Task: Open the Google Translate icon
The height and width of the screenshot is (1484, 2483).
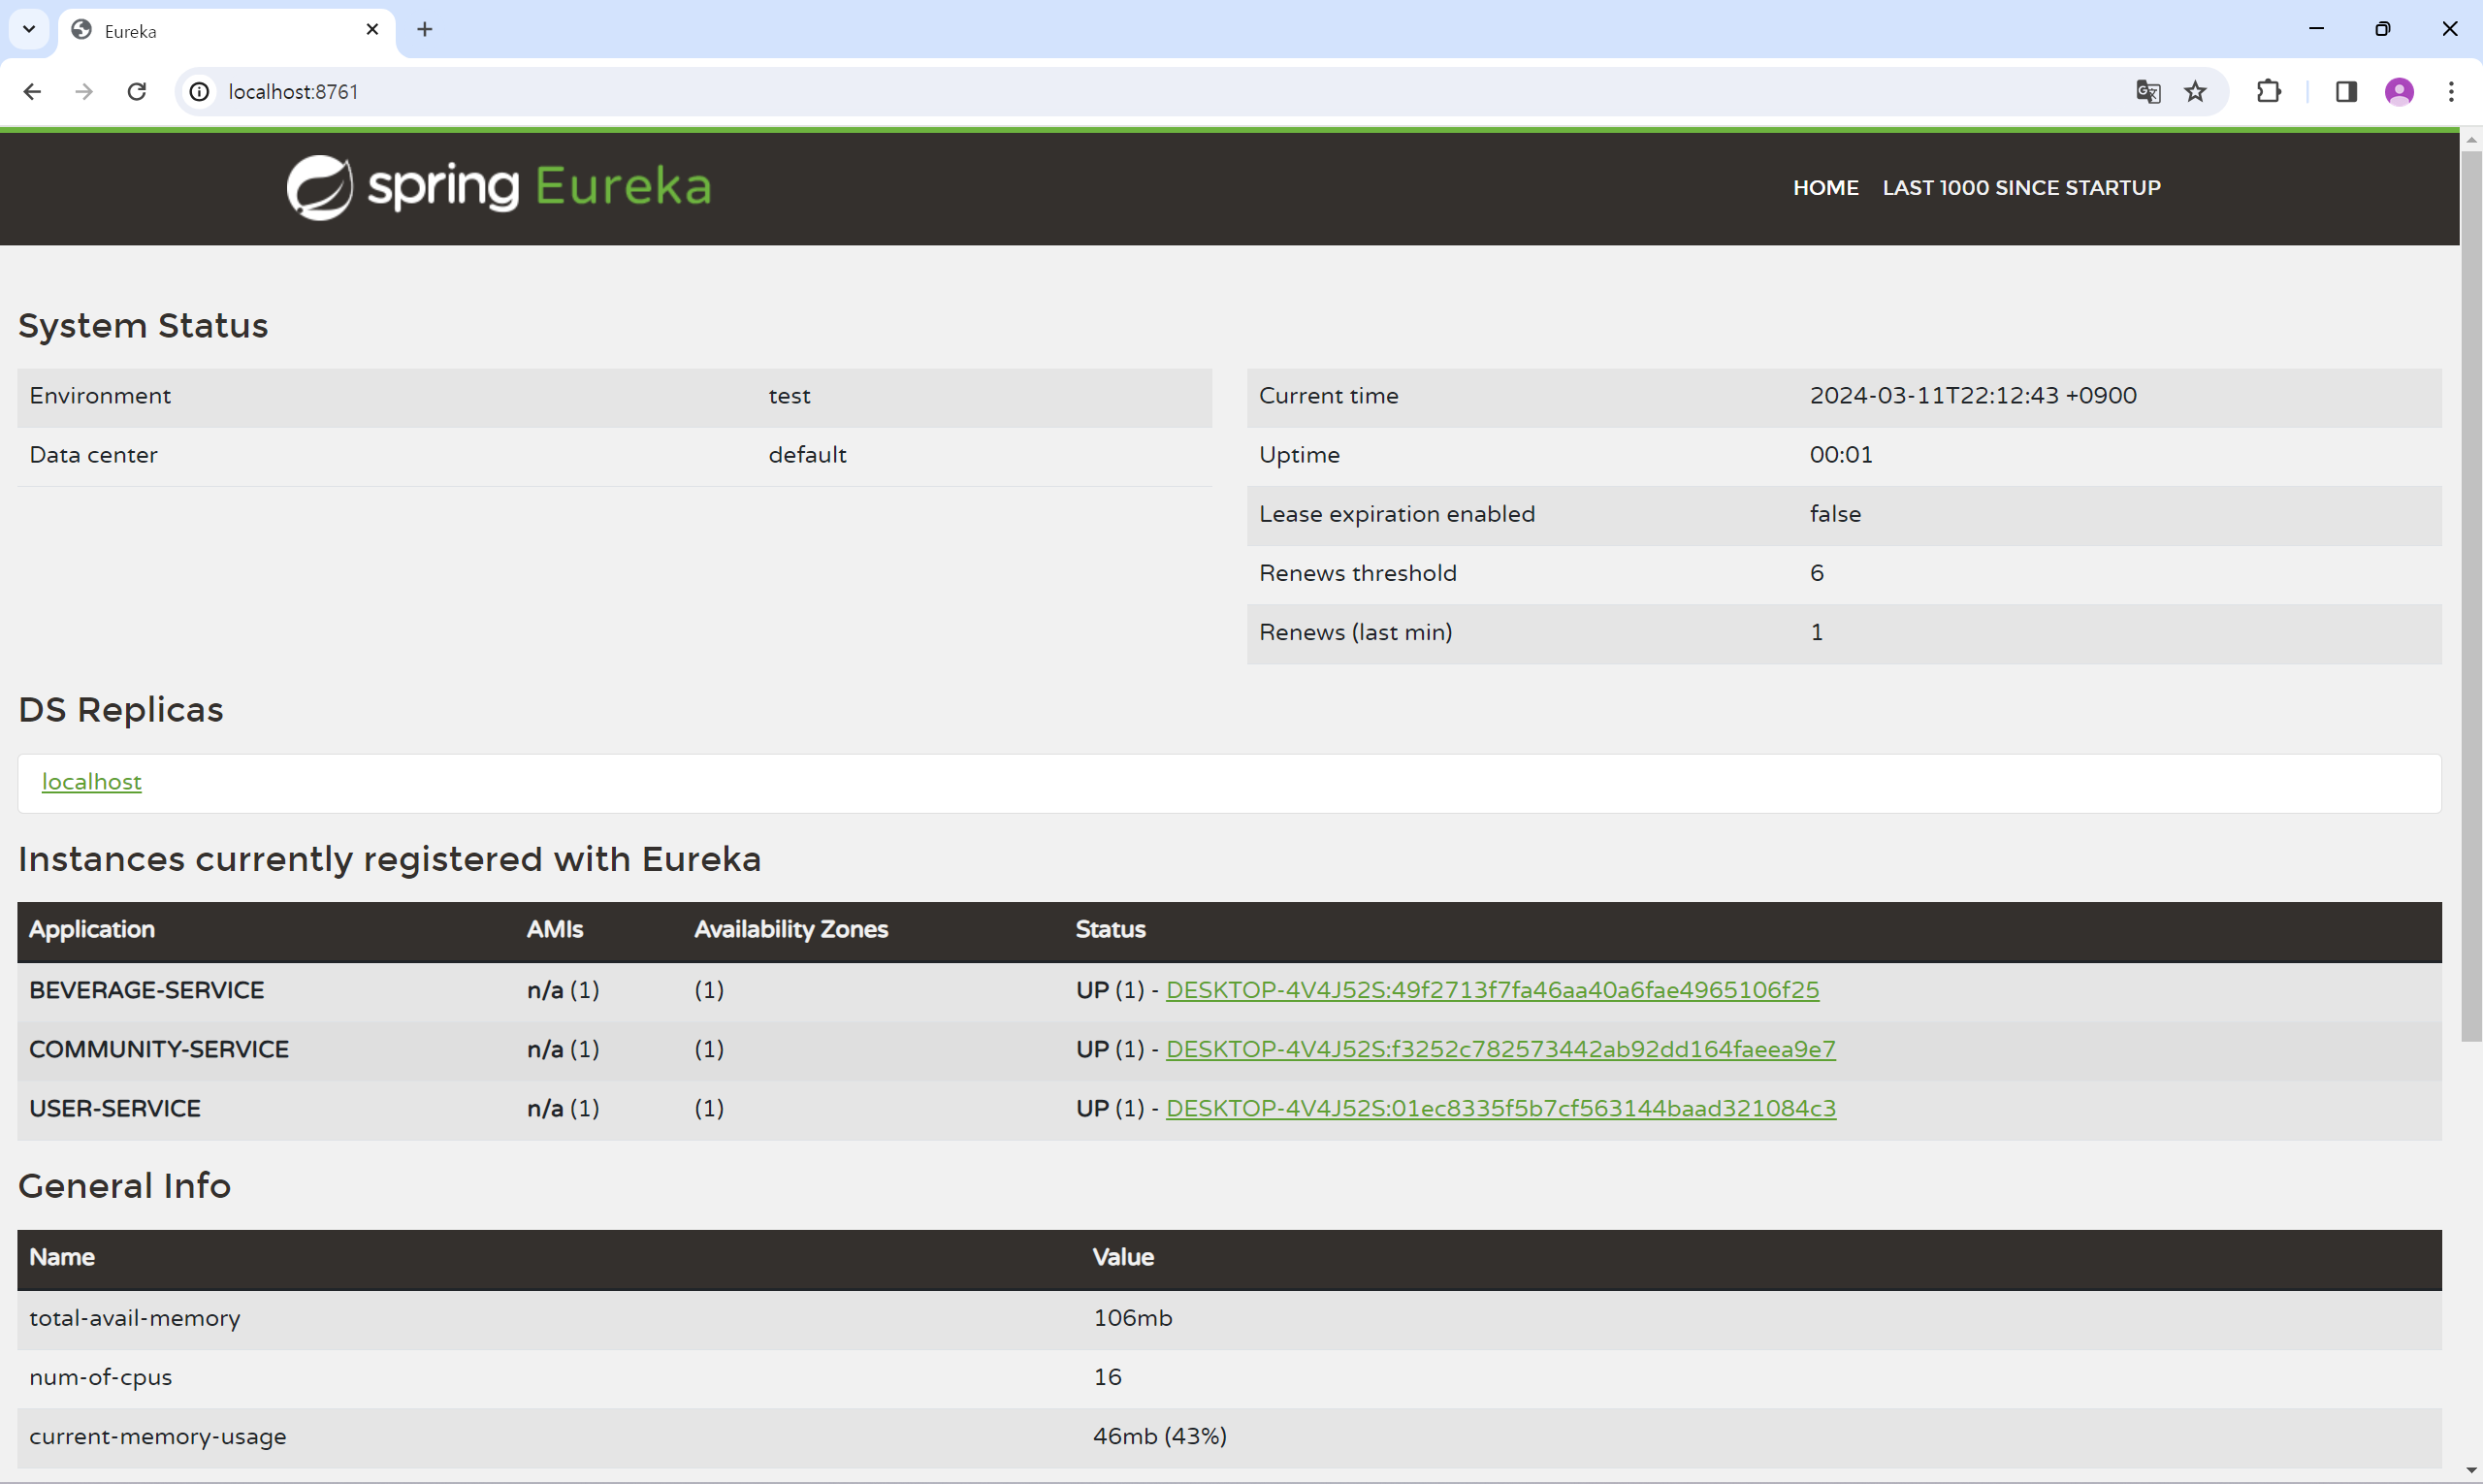Action: [2147, 92]
